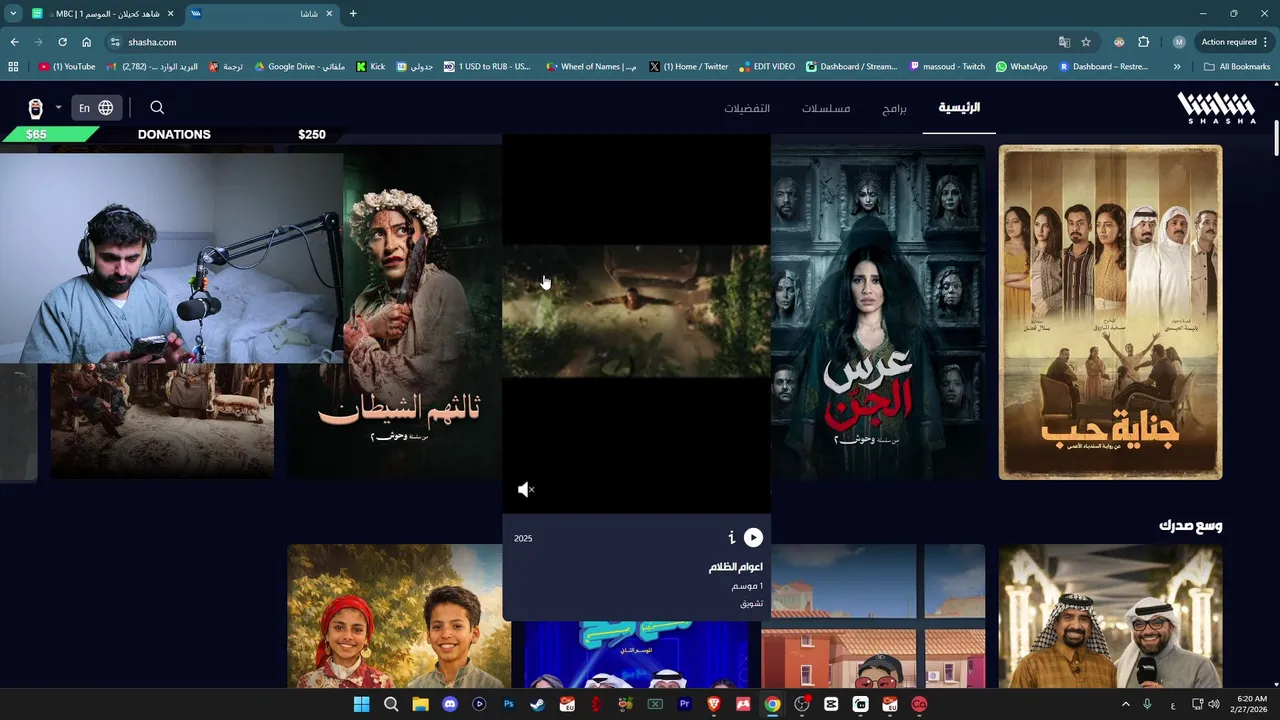
Task: Launch Photoshop from the taskbar
Action: coord(508,704)
